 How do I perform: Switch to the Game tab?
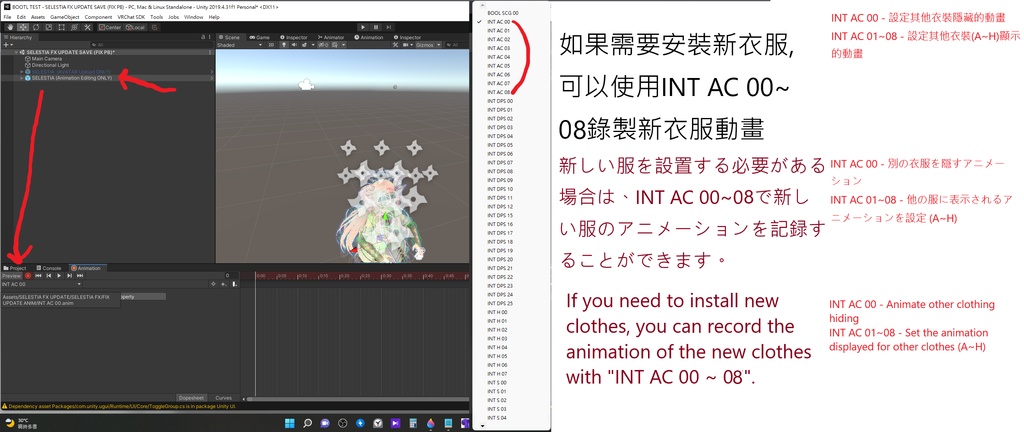pyautogui.click(x=259, y=37)
